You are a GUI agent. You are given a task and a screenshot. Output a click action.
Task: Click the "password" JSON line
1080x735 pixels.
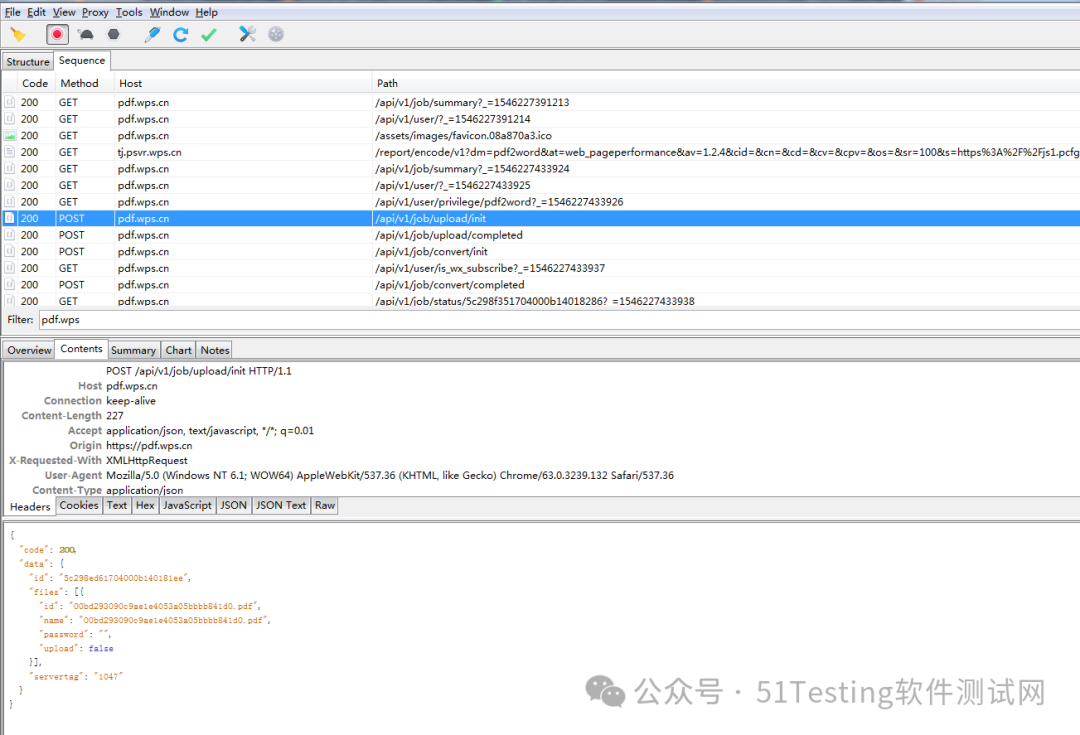coord(75,634)
